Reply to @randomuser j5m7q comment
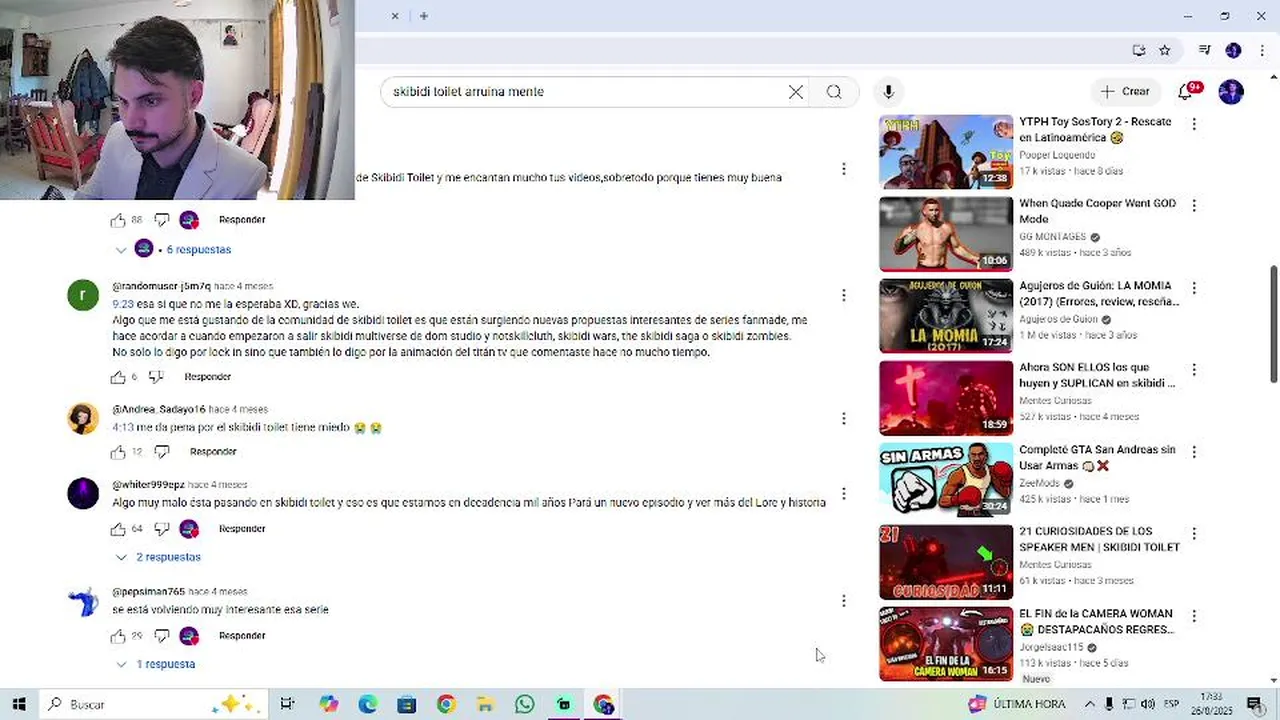 207,377
